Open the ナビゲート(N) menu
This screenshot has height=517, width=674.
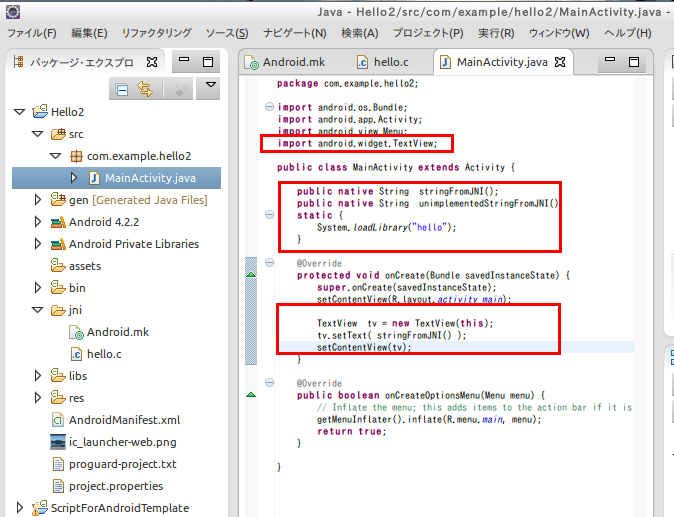(295, 33)
